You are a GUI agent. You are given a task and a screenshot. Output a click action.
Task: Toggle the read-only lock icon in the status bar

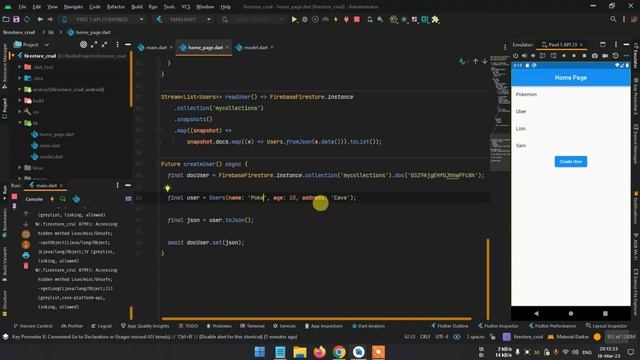click(493, 337)
